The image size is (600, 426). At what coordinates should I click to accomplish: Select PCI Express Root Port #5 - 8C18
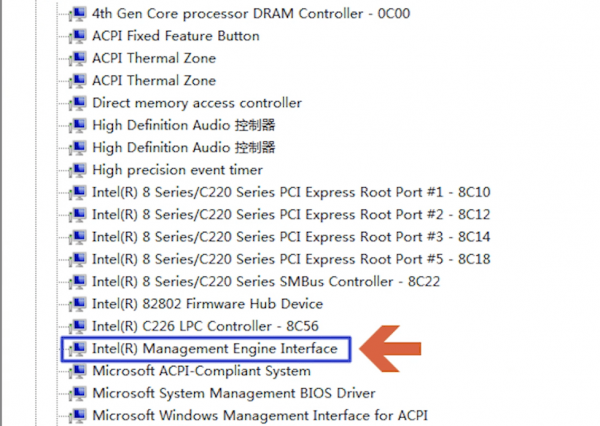coord(291,259)
